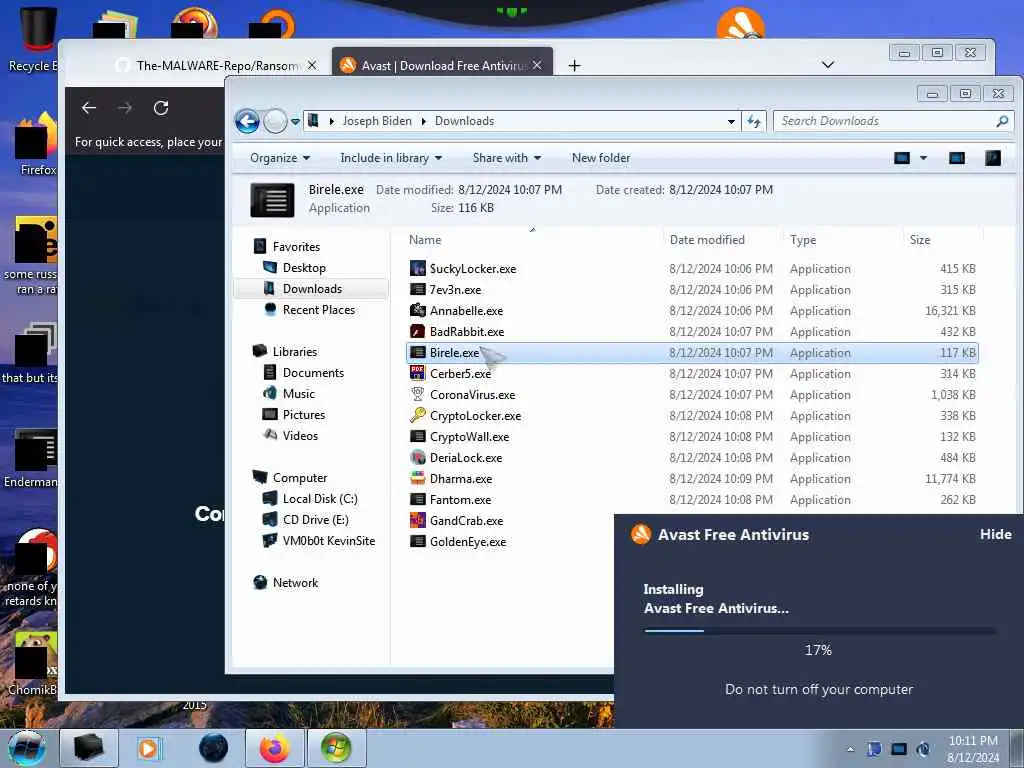Open Favorites in the navigation pane
Screen dimensions: 1024x768
pos(296,247)
